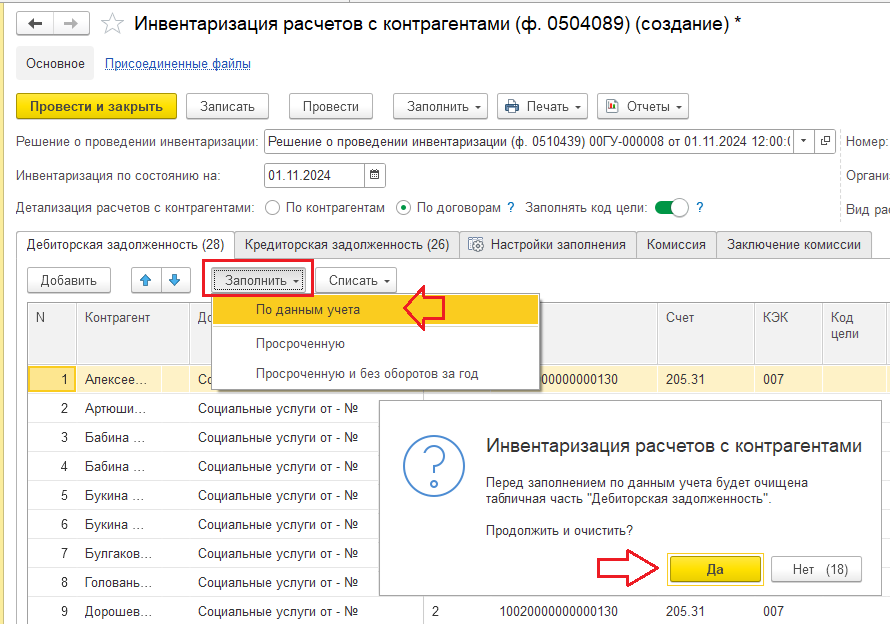This screenshot has height=624, width=890.
Task: Click the Провести button
Action: click(331, 106)
